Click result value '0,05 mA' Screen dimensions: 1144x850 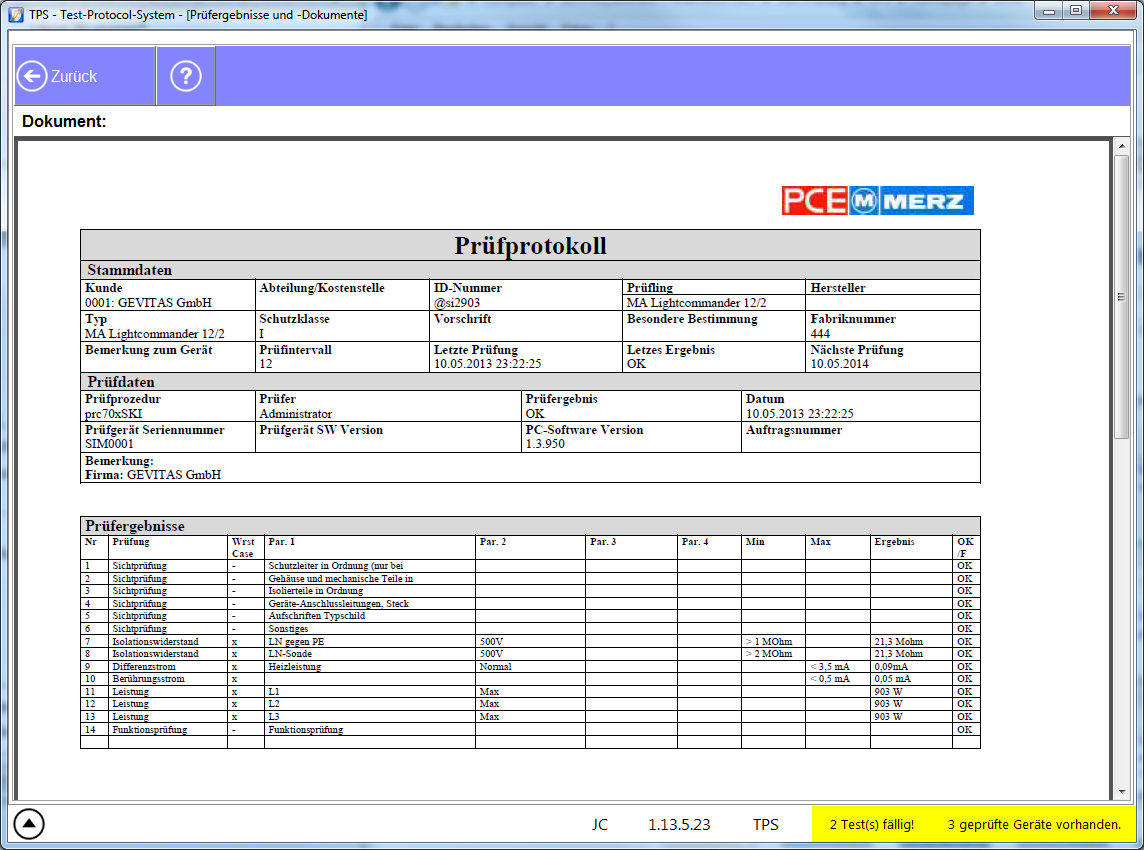[892, 679]
